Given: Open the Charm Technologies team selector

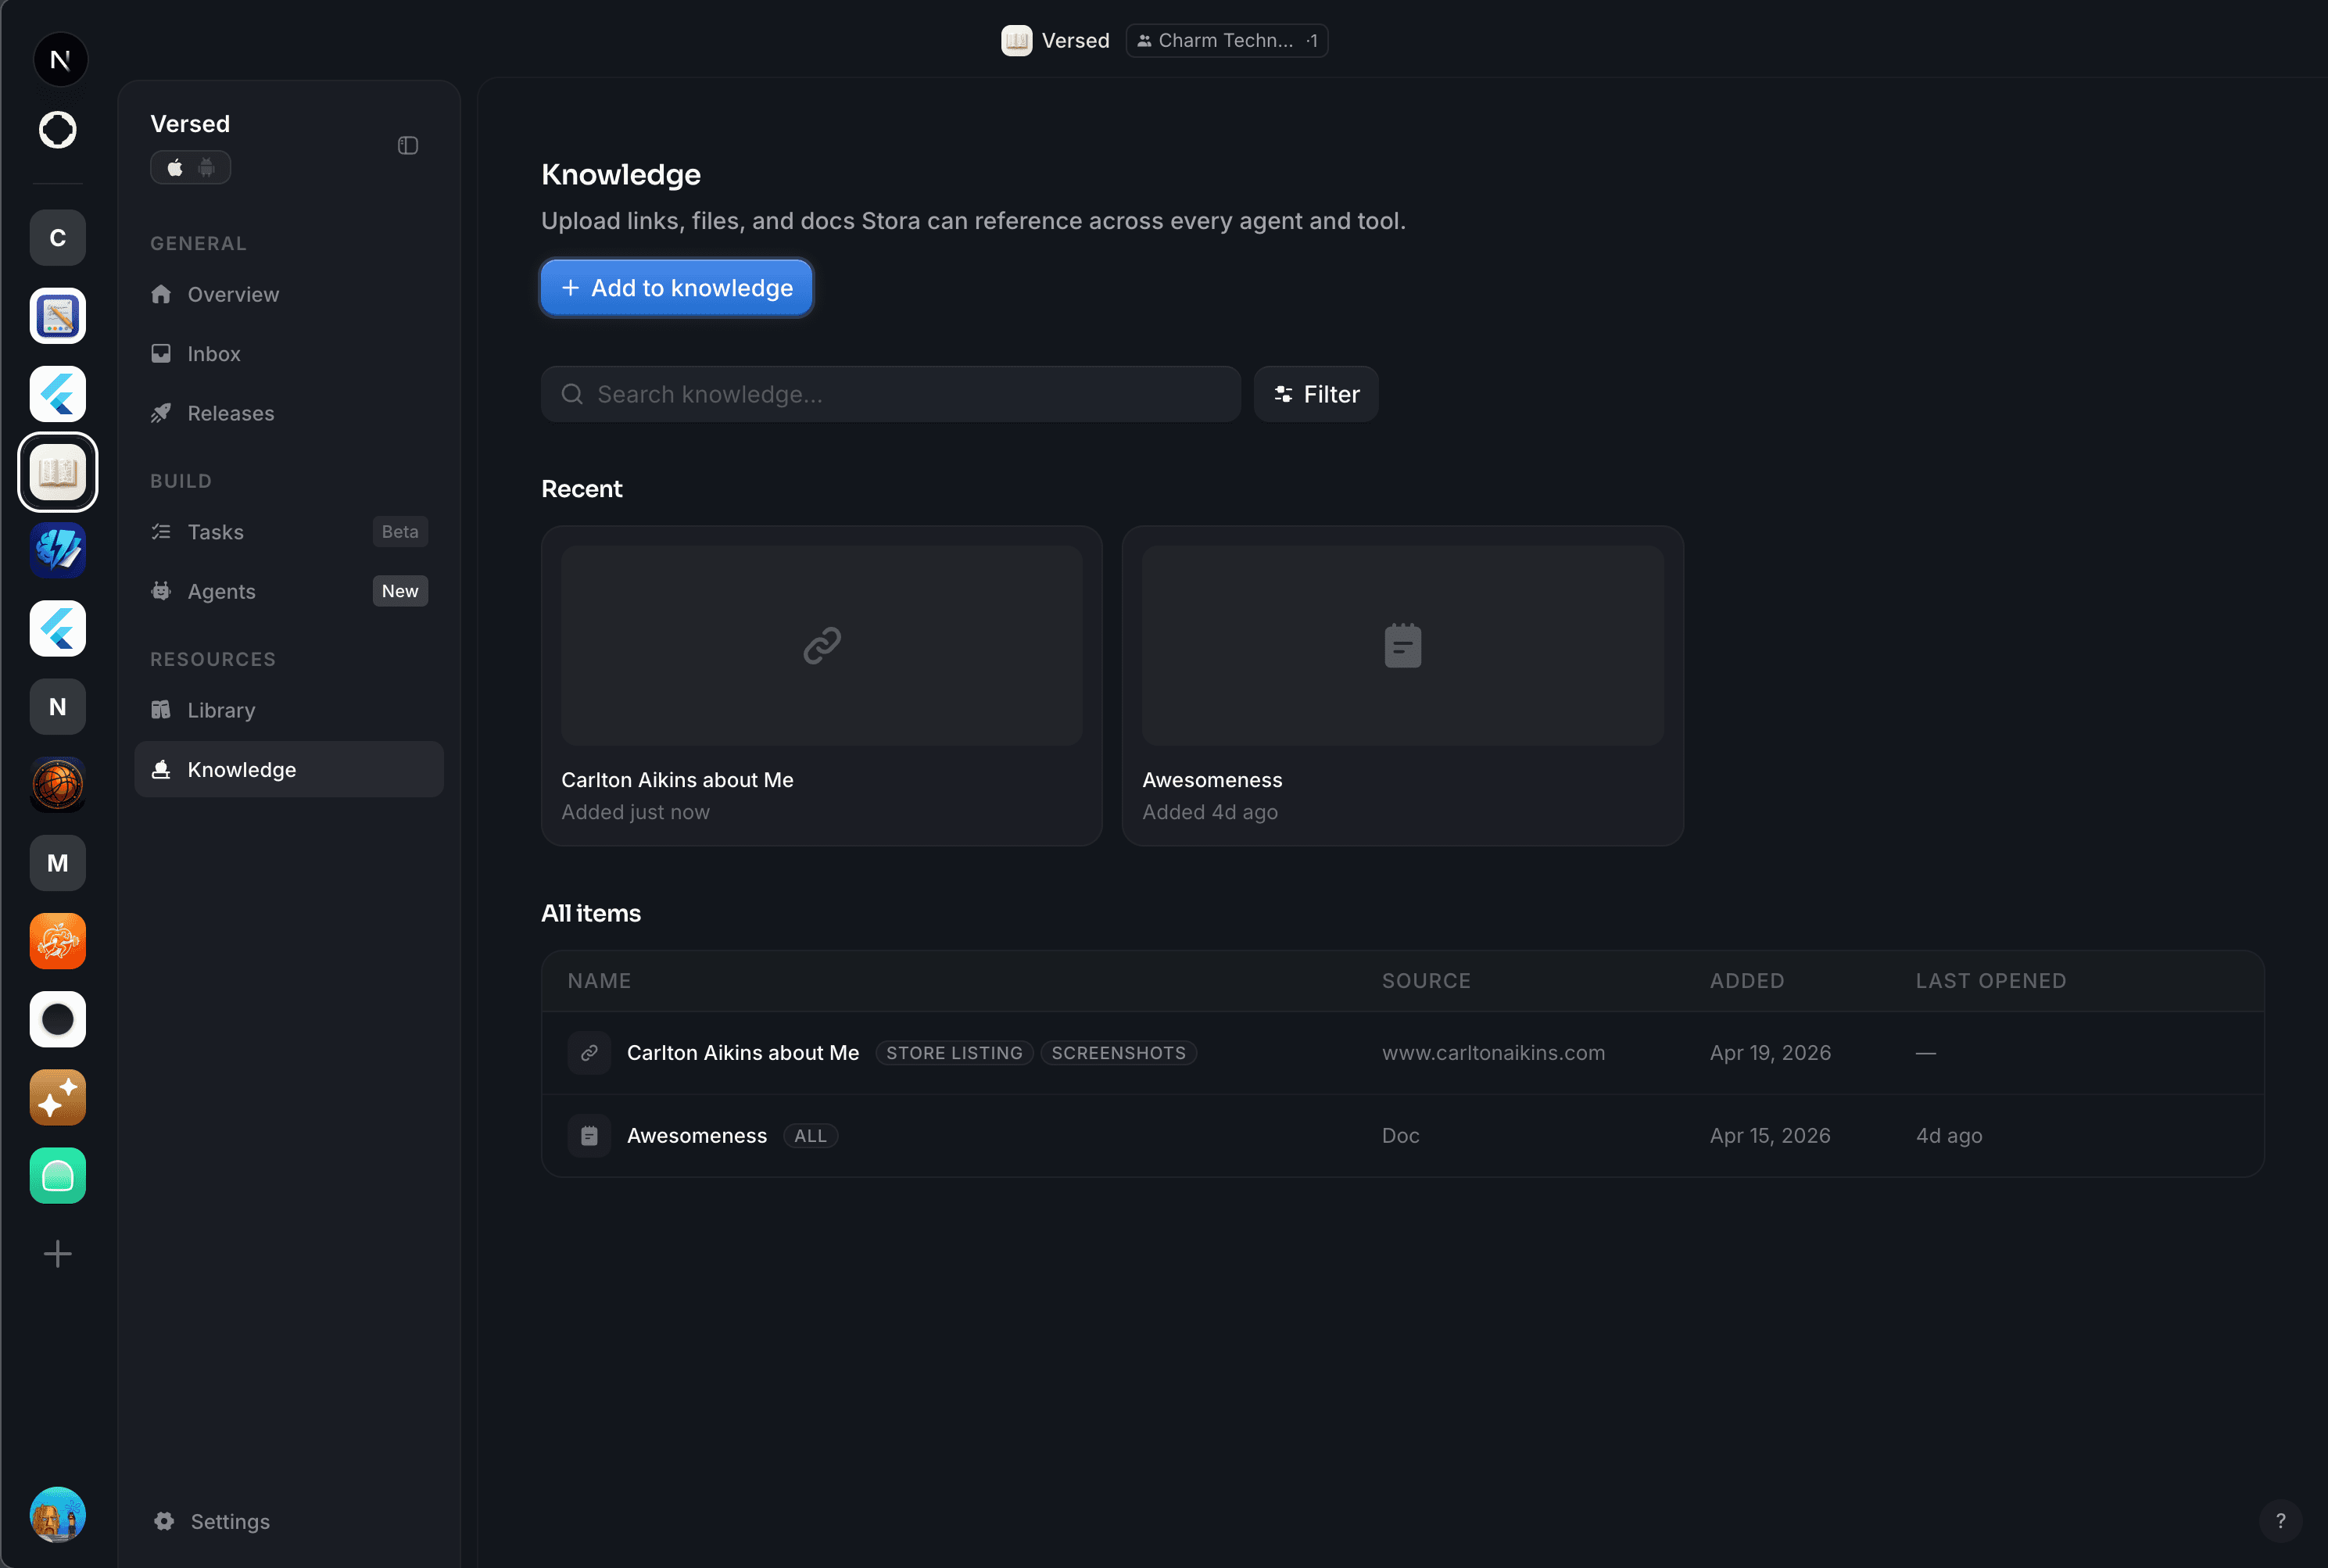Looking at the screenshot, I should click(1226, 40).
